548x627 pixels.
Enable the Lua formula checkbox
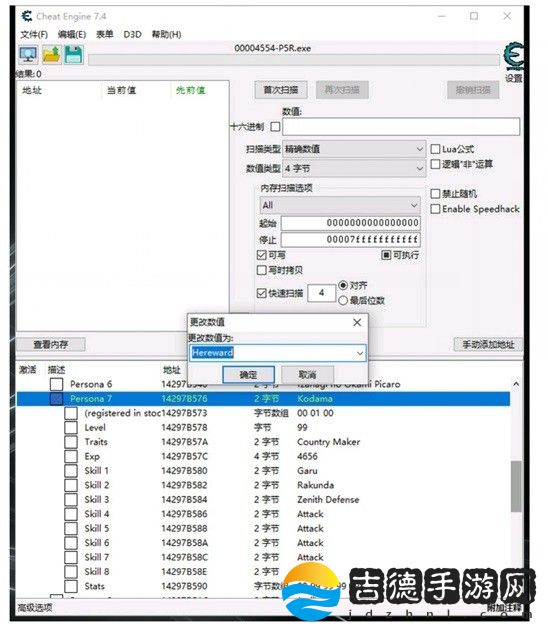click(x=435, y=149)
